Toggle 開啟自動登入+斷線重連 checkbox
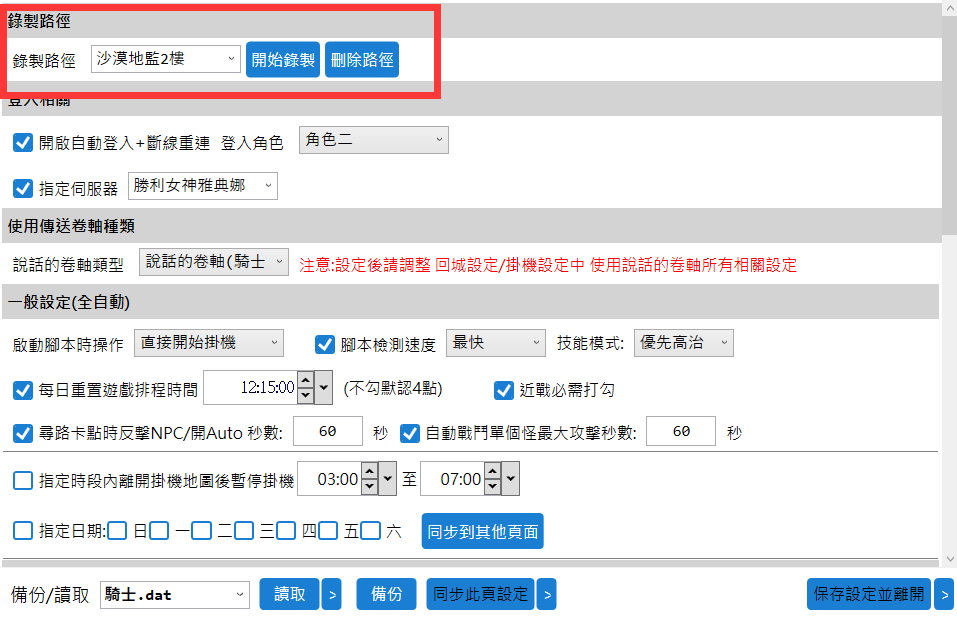 [x=23, y=142]
